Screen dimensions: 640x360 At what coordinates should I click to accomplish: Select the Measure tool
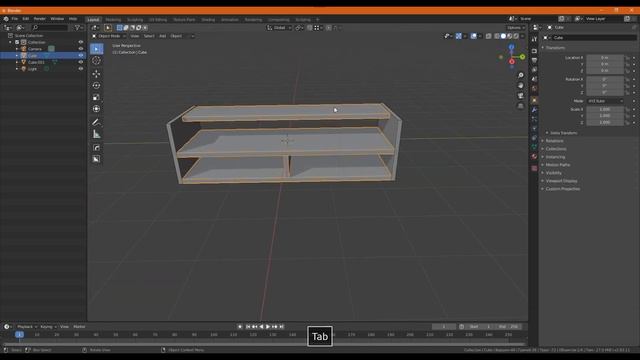pyautogui.click(x=96, y=134)
